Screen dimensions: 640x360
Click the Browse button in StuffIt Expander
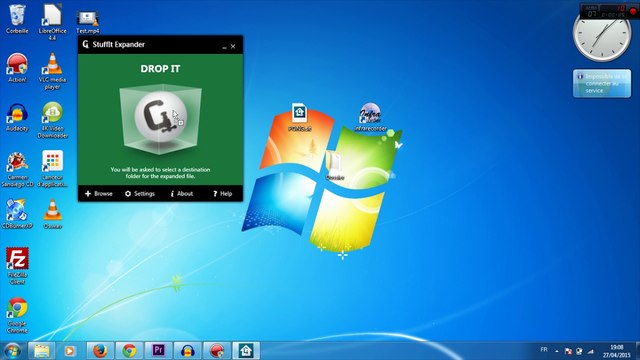(98, 193)
